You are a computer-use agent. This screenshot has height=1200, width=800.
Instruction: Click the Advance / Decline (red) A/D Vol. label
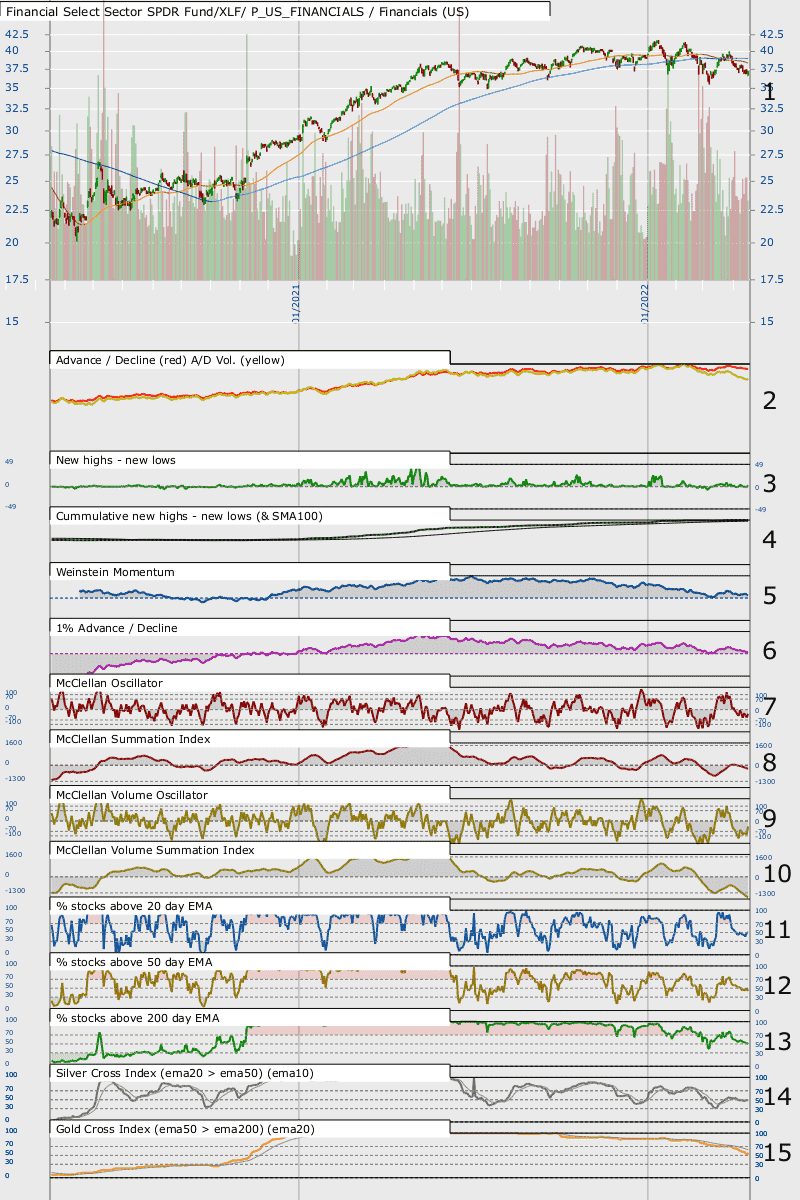click(x=171, y=360)
